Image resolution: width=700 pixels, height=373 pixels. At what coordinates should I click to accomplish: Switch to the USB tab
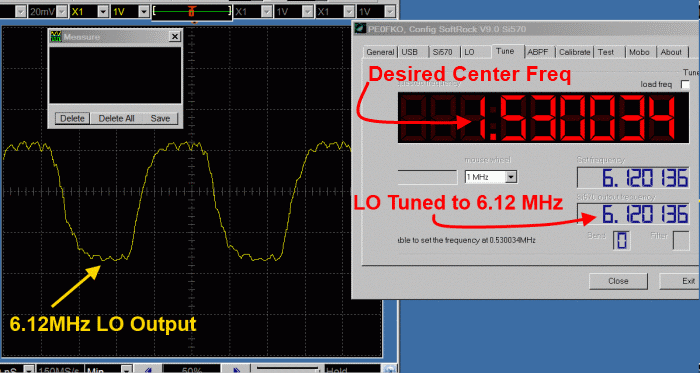(x=409, y=52)
